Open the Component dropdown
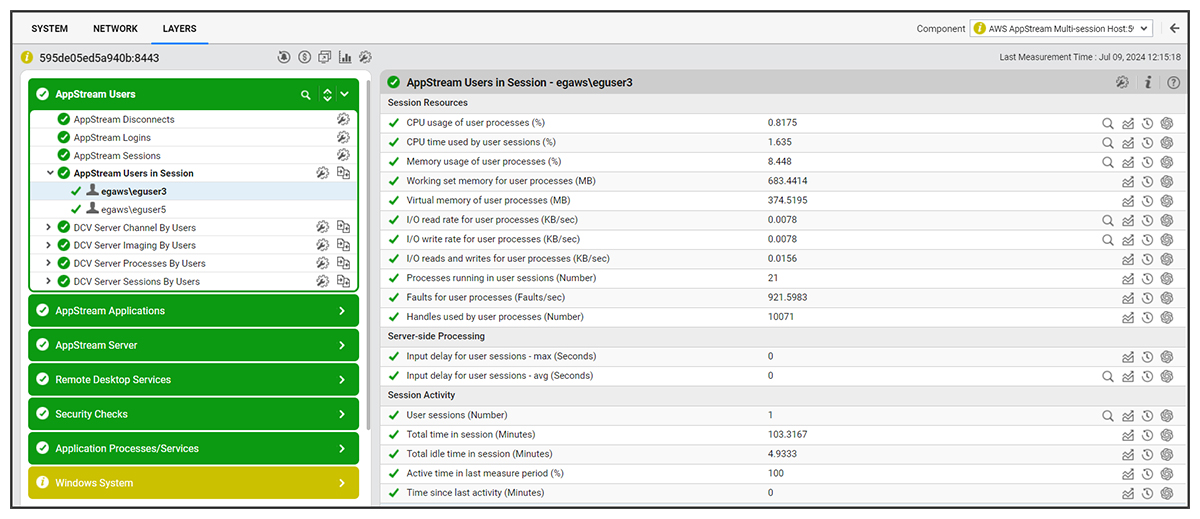This screenshot has height=519, width=1200. 1061,29
